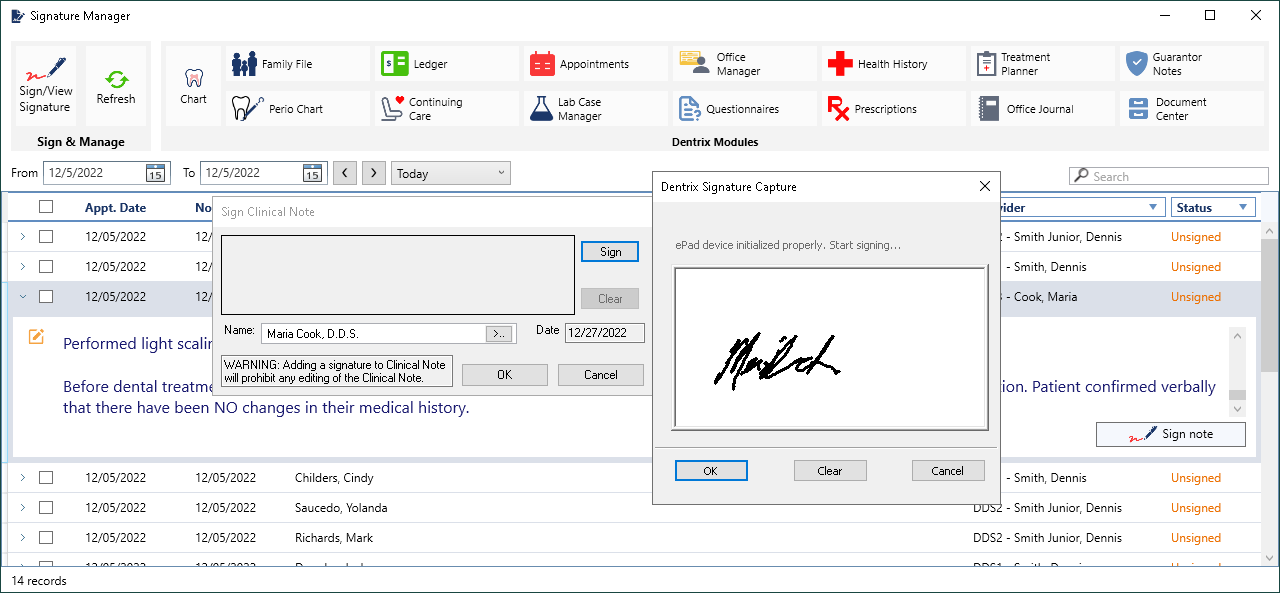Click inside the Search field

coord(1168,175)
